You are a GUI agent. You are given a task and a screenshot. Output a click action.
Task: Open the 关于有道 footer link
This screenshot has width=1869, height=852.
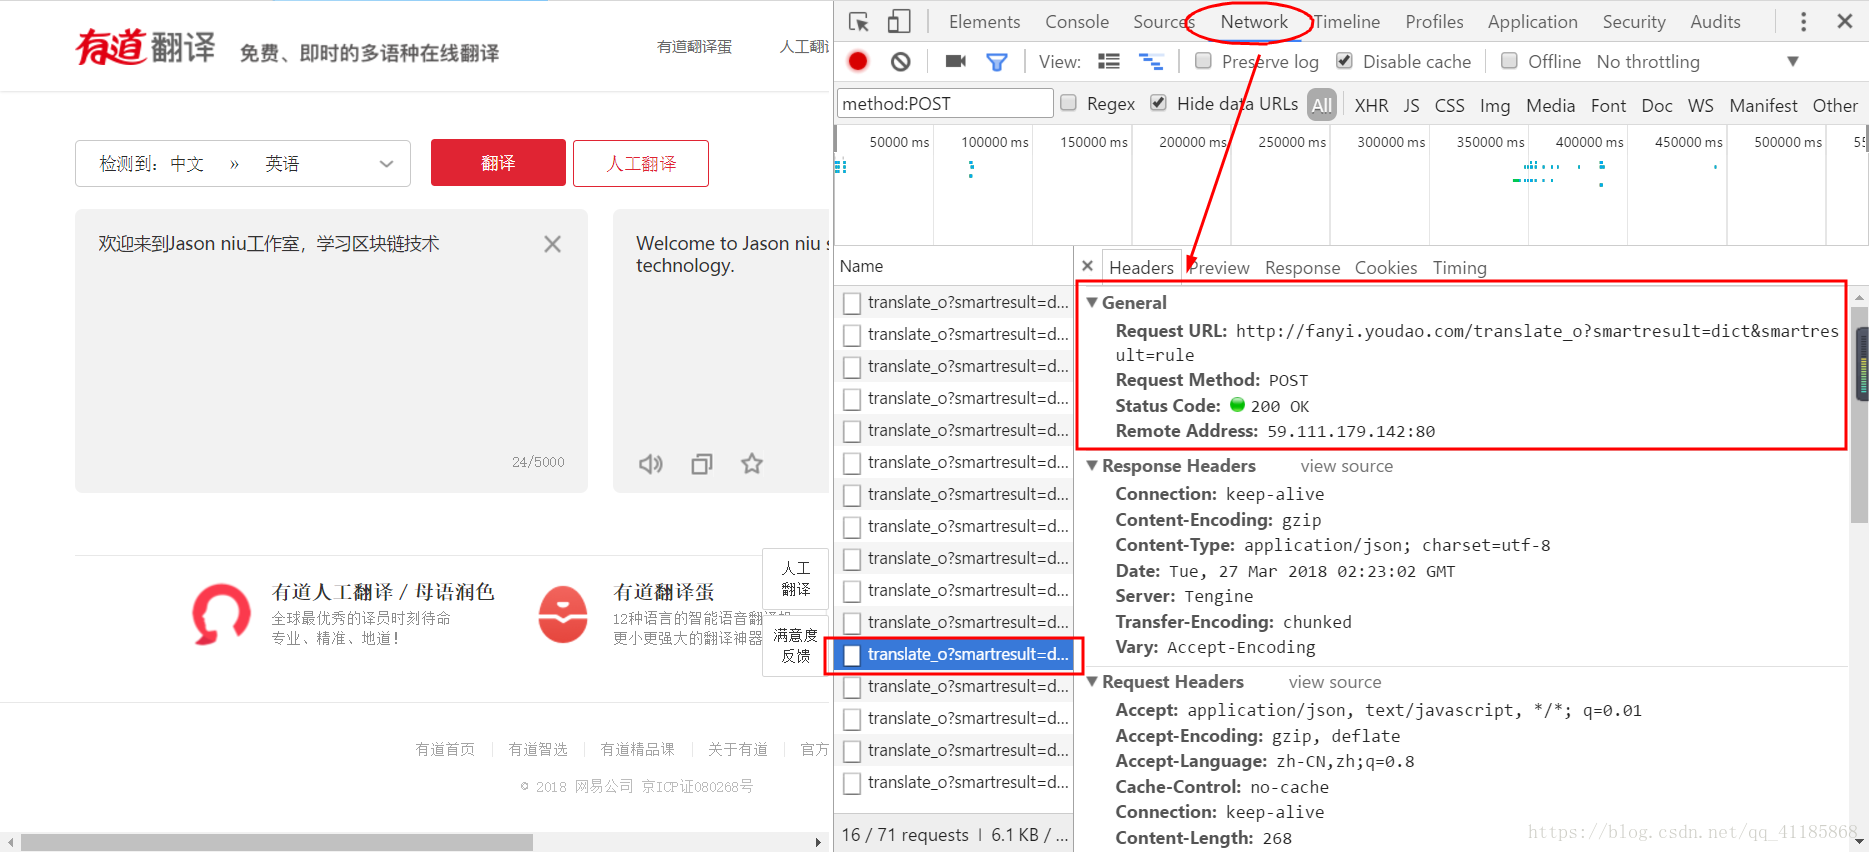coord(738,749)
